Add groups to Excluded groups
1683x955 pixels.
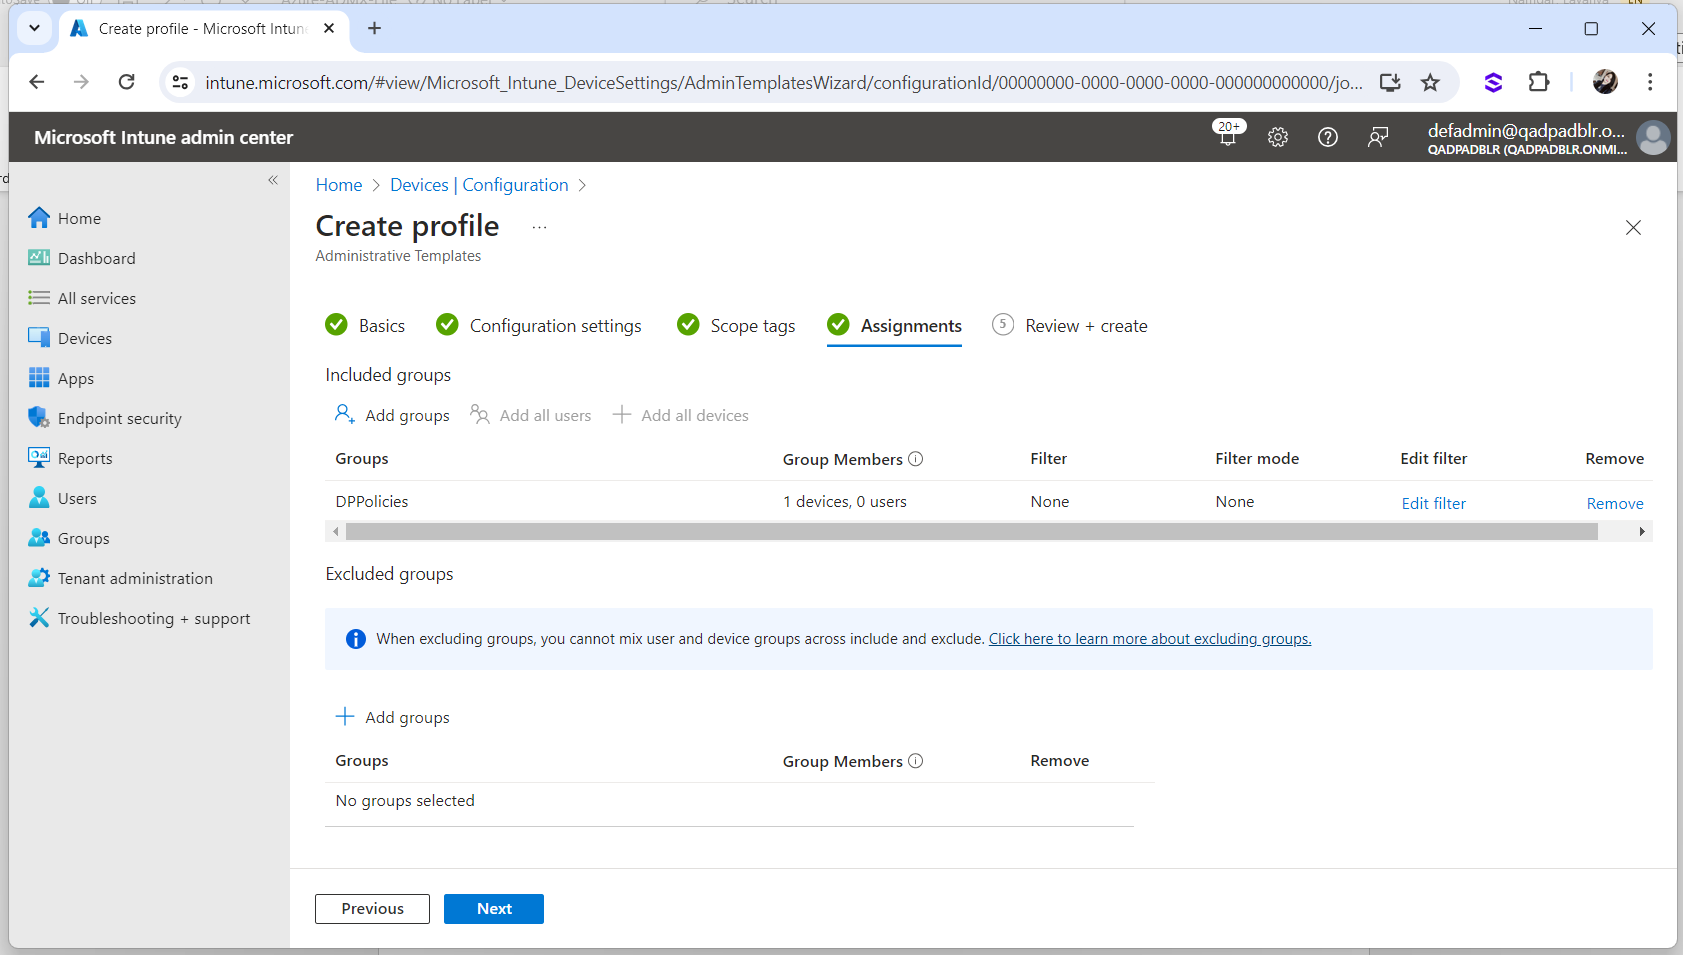coord(392,717)
